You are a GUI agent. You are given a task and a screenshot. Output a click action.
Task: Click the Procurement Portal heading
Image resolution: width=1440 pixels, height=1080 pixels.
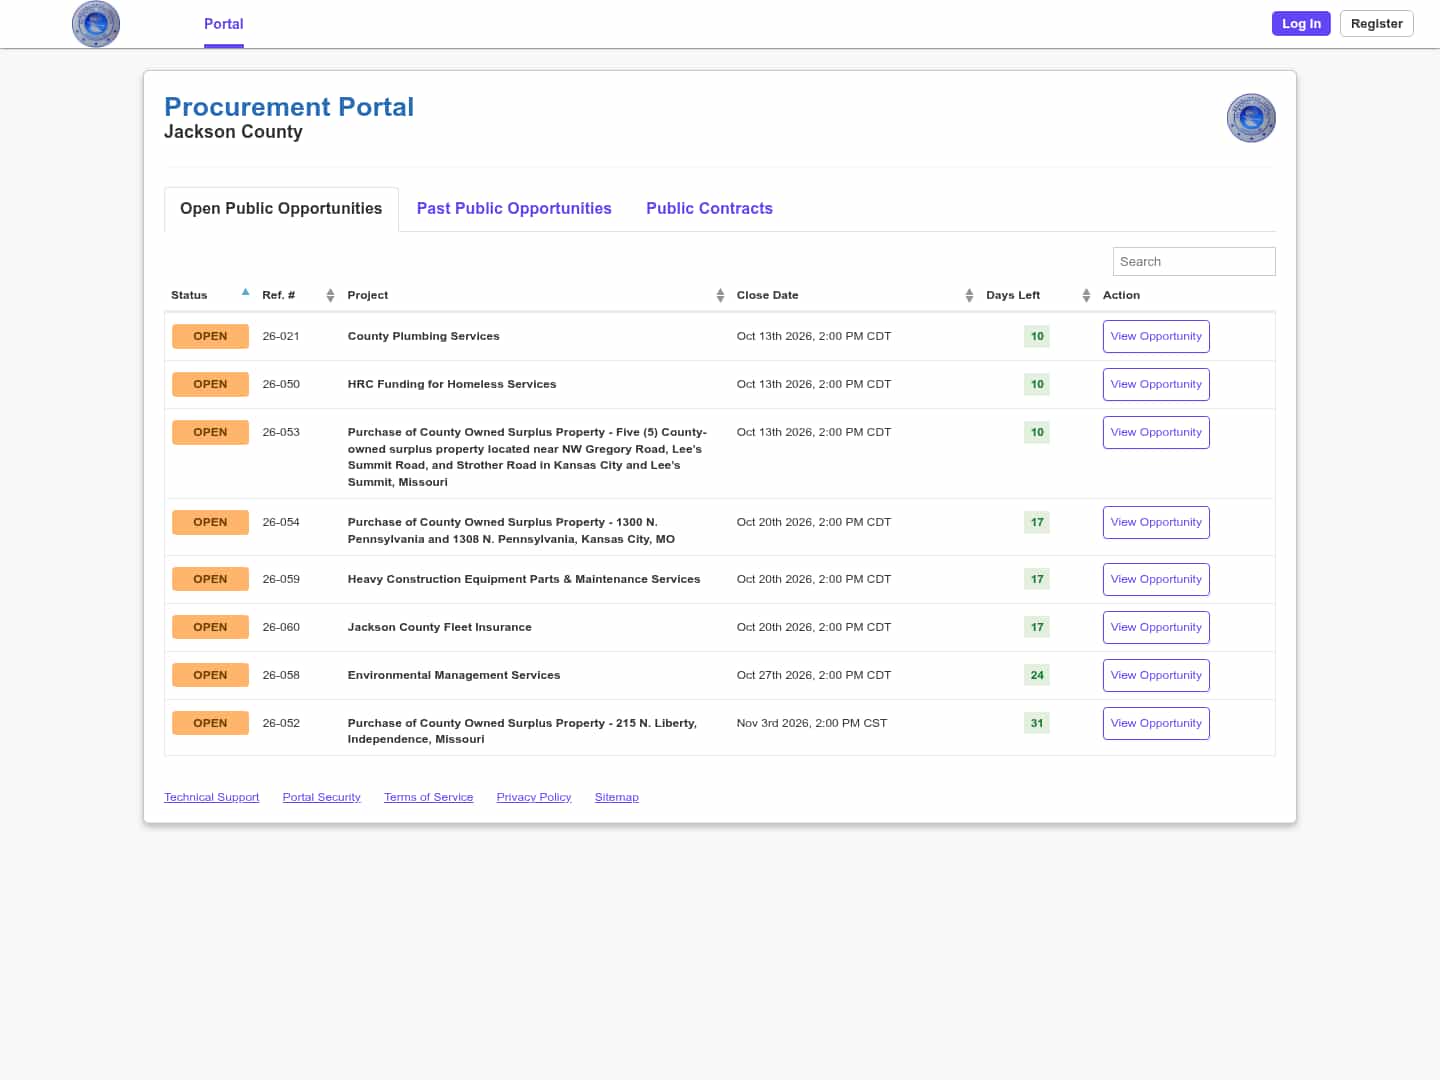[x=289, y=107]
